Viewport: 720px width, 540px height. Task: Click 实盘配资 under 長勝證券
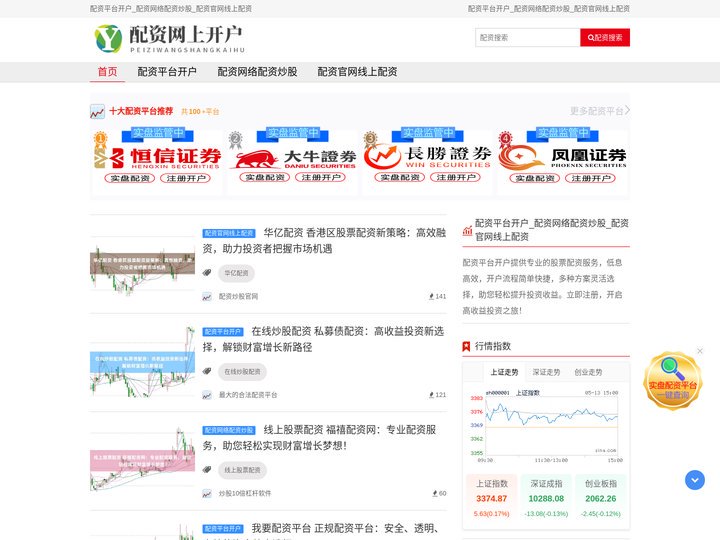click(x=400, y=177)
